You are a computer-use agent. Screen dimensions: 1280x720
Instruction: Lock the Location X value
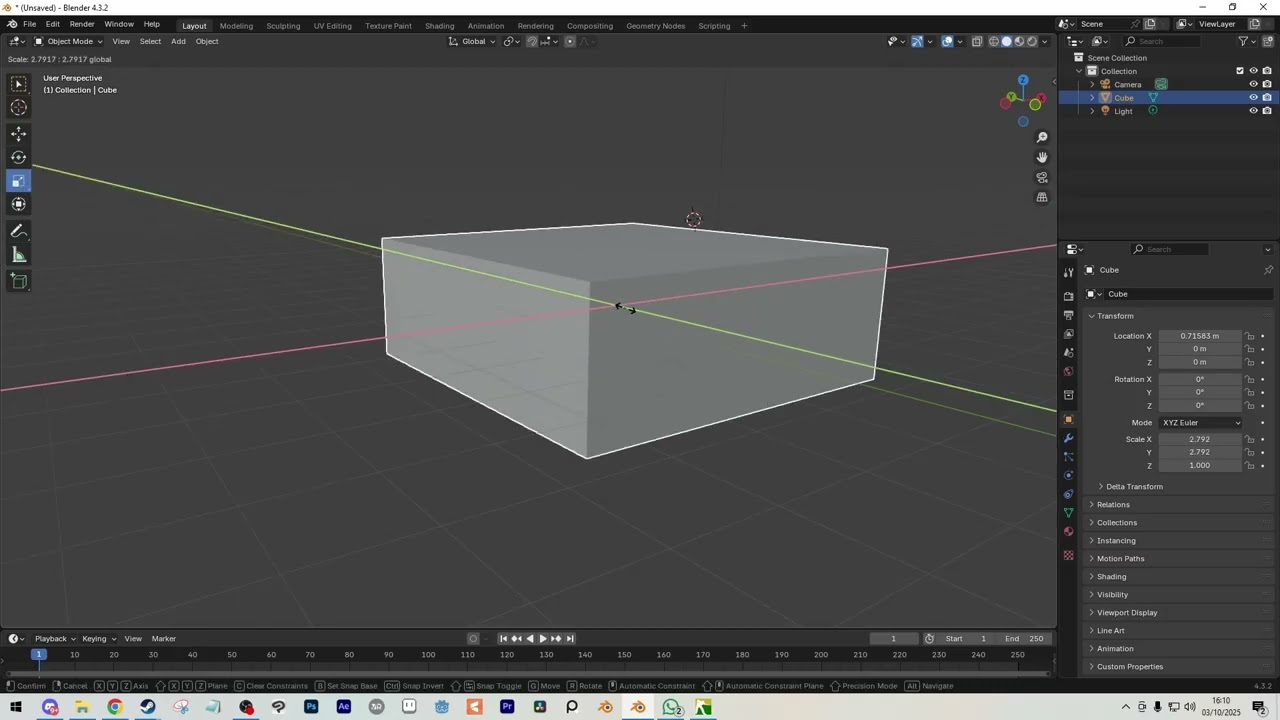coord(1250,336)
